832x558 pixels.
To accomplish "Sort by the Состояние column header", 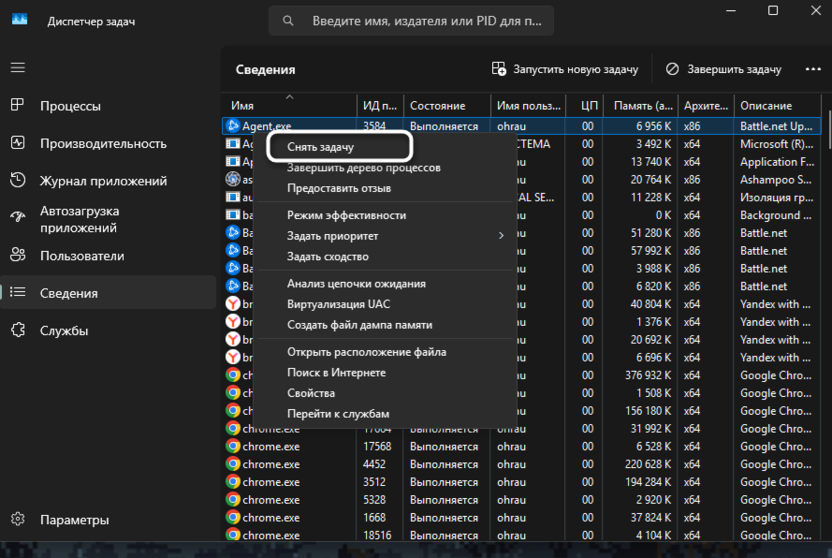I will click(447, 106).
